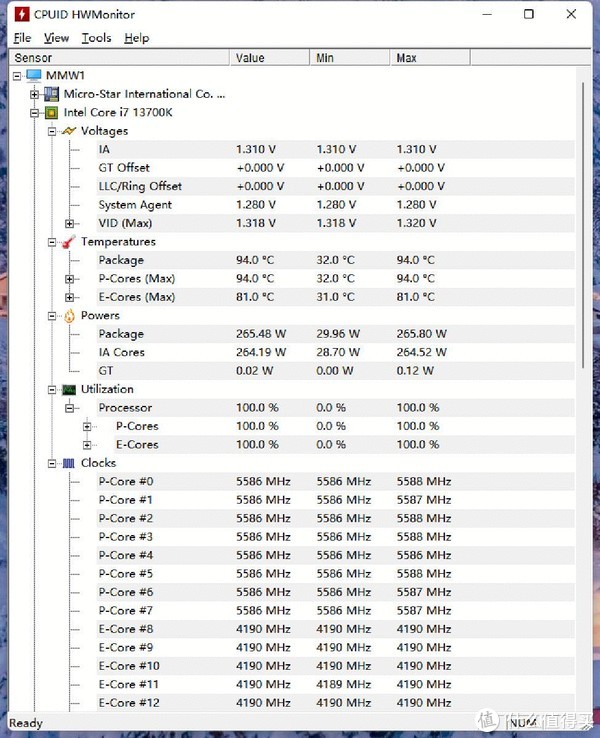This screenshot has width=600, height=738.
Task: Select the P-Core #1 clock row
Action: [x=336, y=500]
